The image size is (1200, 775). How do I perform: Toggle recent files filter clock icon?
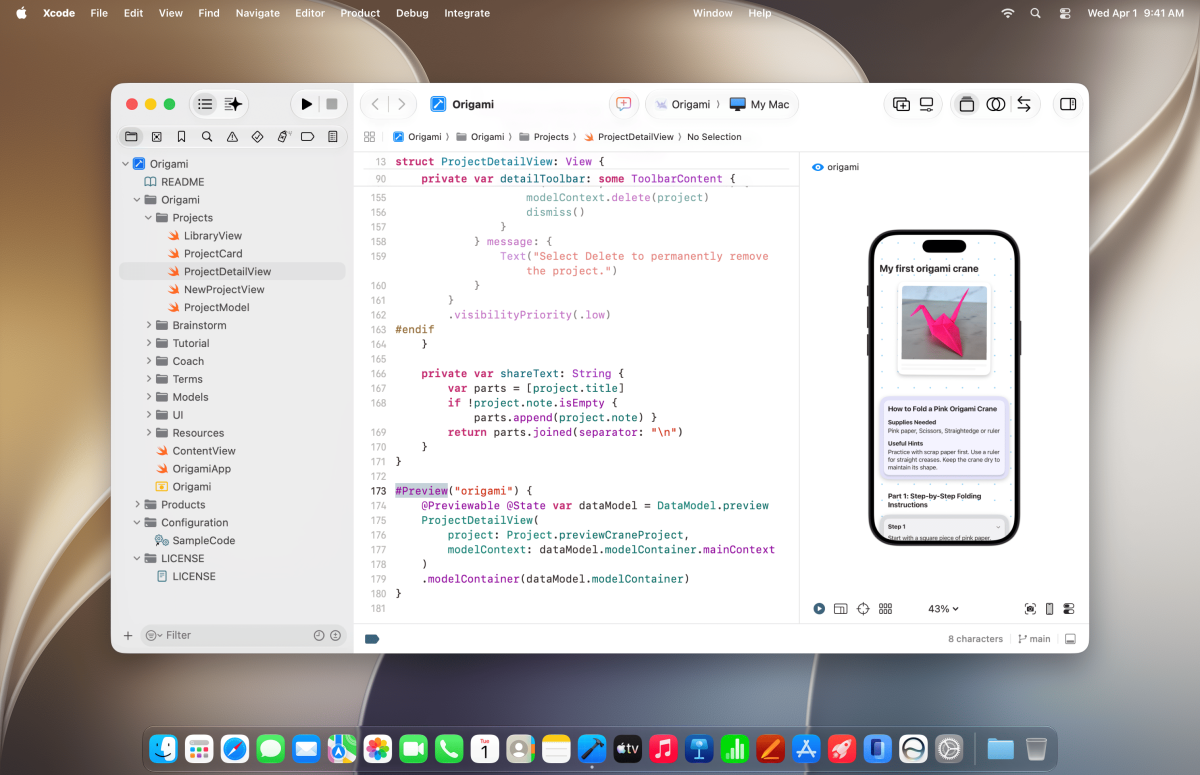[x=319, y=635]
